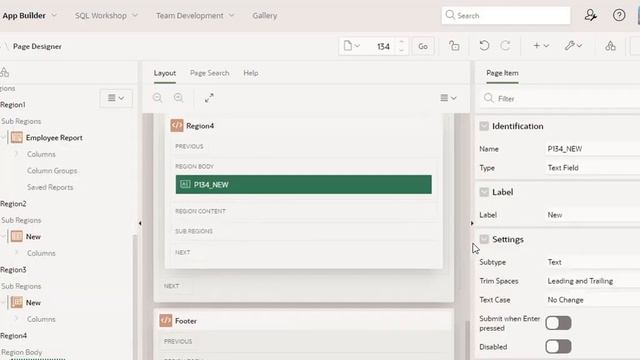Click the Region4 code icon in layout
This screenshot has height=360, width=640.
tap(177, 125)
